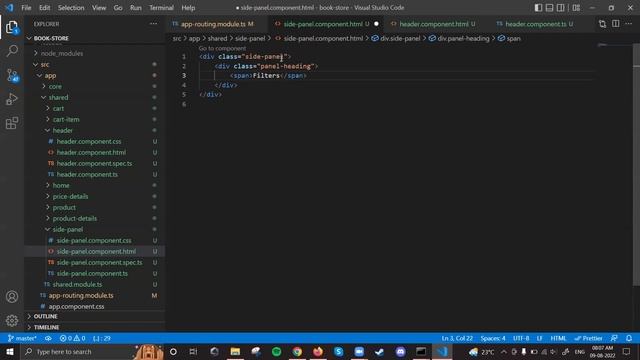Toggle primary side bar layout icon
Screen dimensions: 640x360
point(538,8)
